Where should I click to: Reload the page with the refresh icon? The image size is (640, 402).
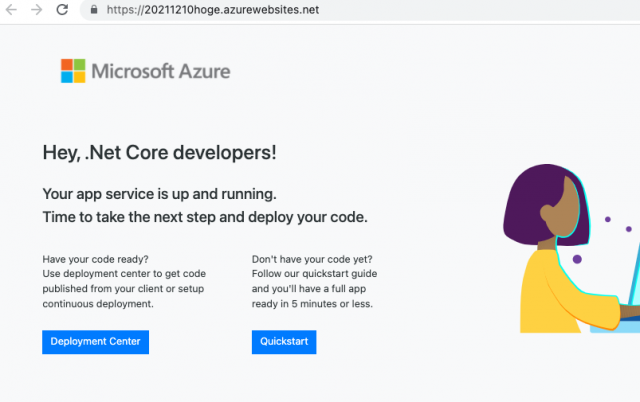(62, 9)
